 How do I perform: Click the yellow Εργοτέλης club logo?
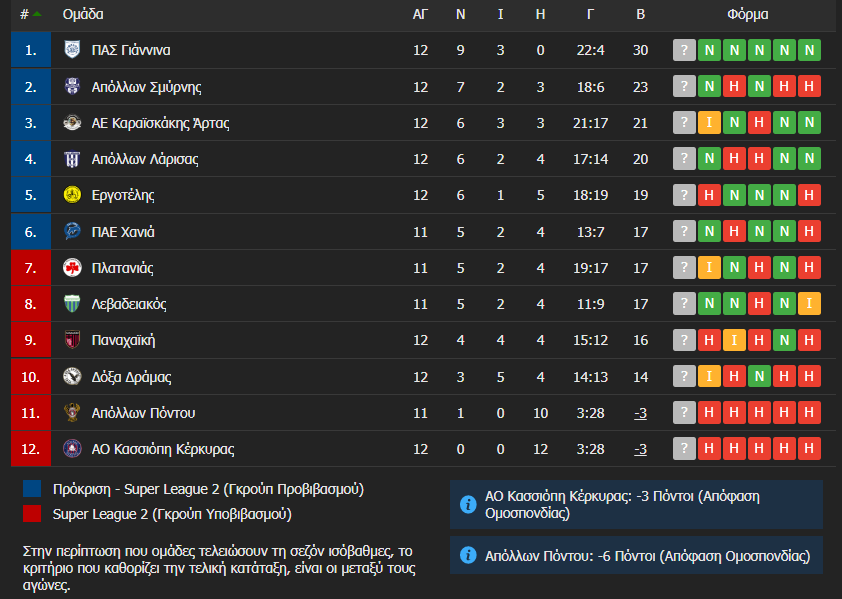72,195
